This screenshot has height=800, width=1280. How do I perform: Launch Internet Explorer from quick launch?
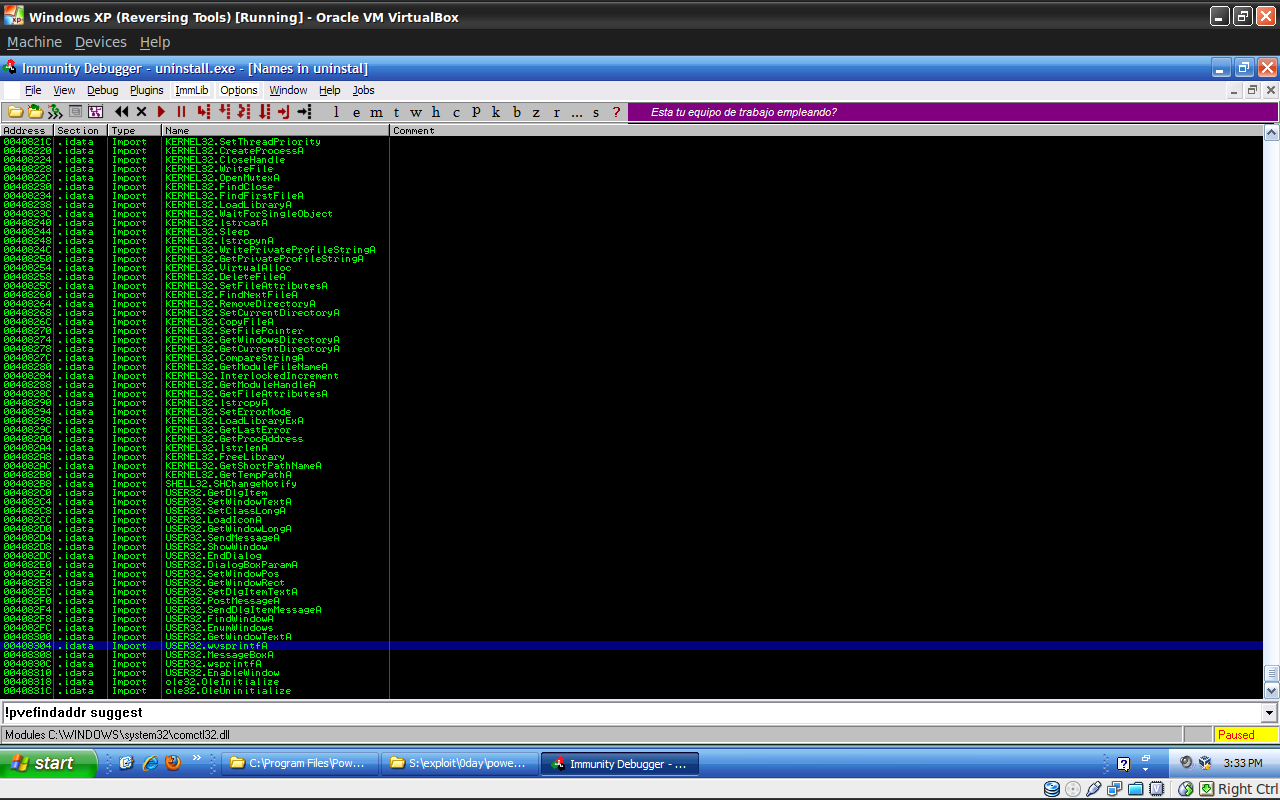150,763
